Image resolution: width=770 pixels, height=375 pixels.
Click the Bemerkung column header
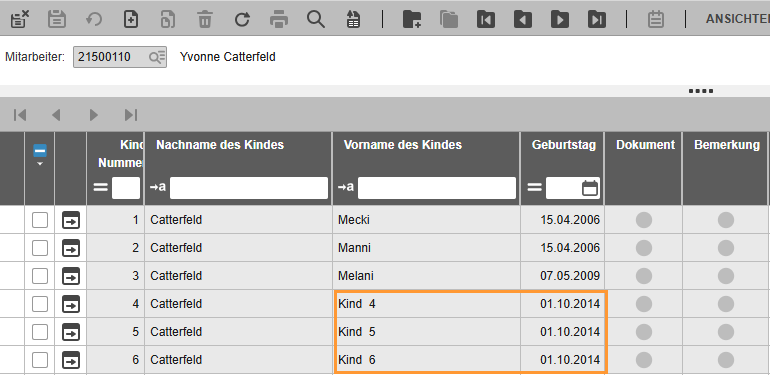(x=727, y=145)
